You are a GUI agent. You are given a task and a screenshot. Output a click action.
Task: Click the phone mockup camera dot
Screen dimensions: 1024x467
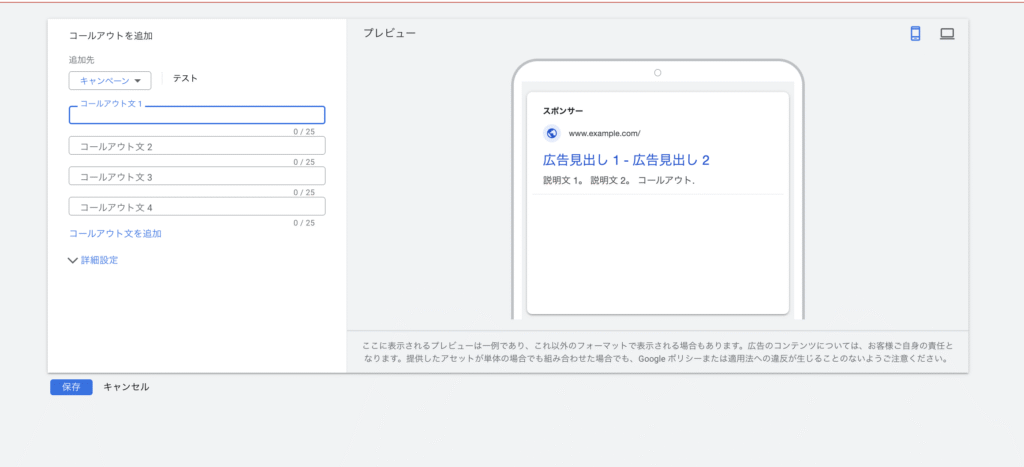(x=657, y=72)
